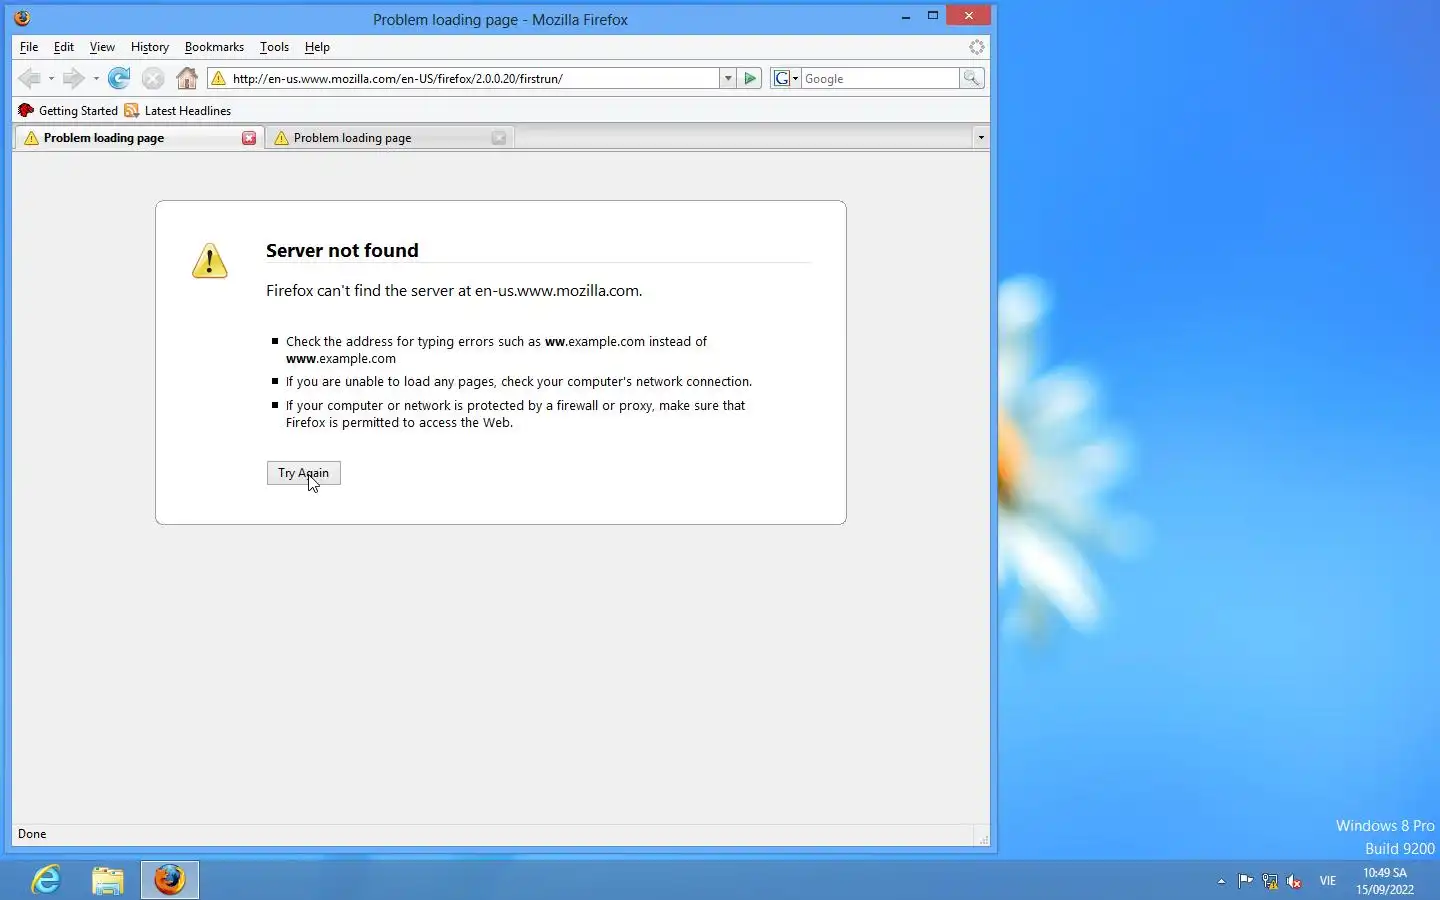The image size is (1440, 900).
Task: Click the throbber activity indicator icon
Action: pyautogui.click(x=977, y=47)
